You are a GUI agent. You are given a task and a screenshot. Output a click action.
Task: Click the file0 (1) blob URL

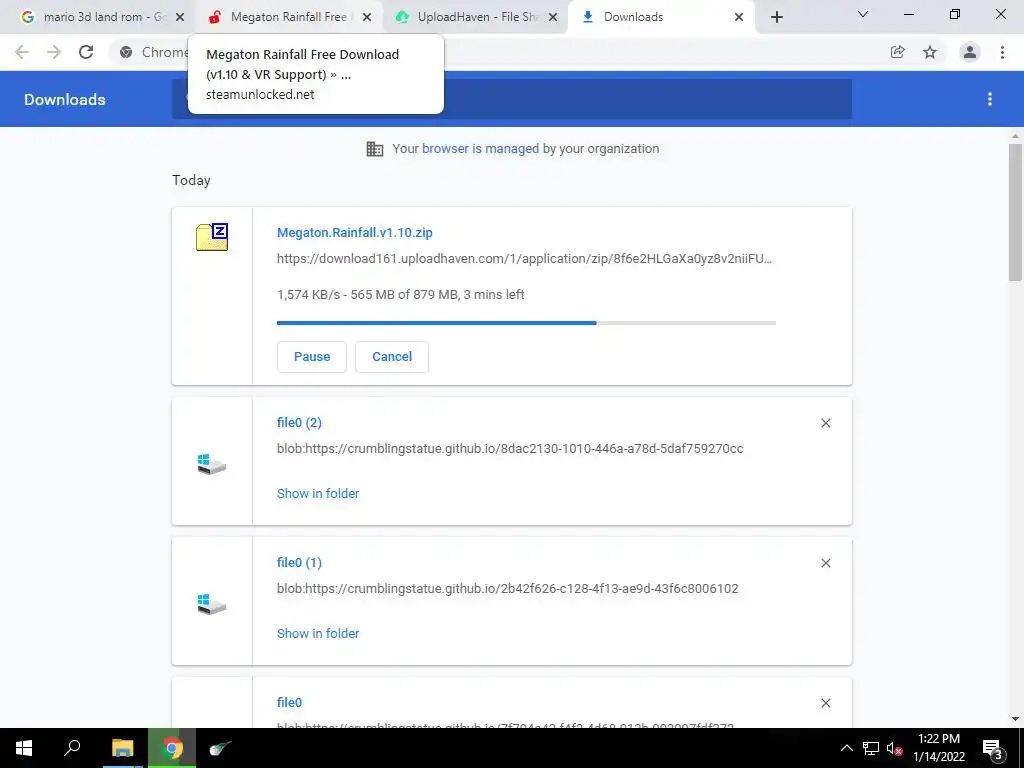point(507,588)
